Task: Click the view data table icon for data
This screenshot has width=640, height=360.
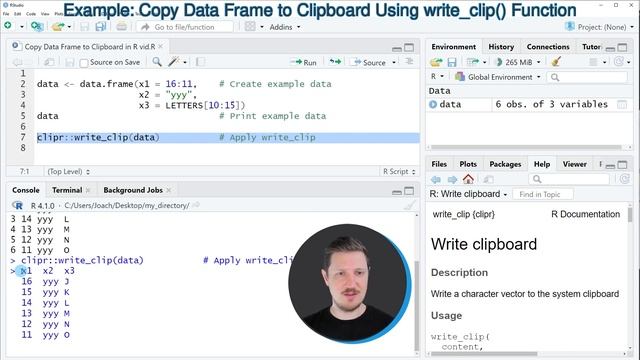Action: pyautogui.click(x=622, y=104)
